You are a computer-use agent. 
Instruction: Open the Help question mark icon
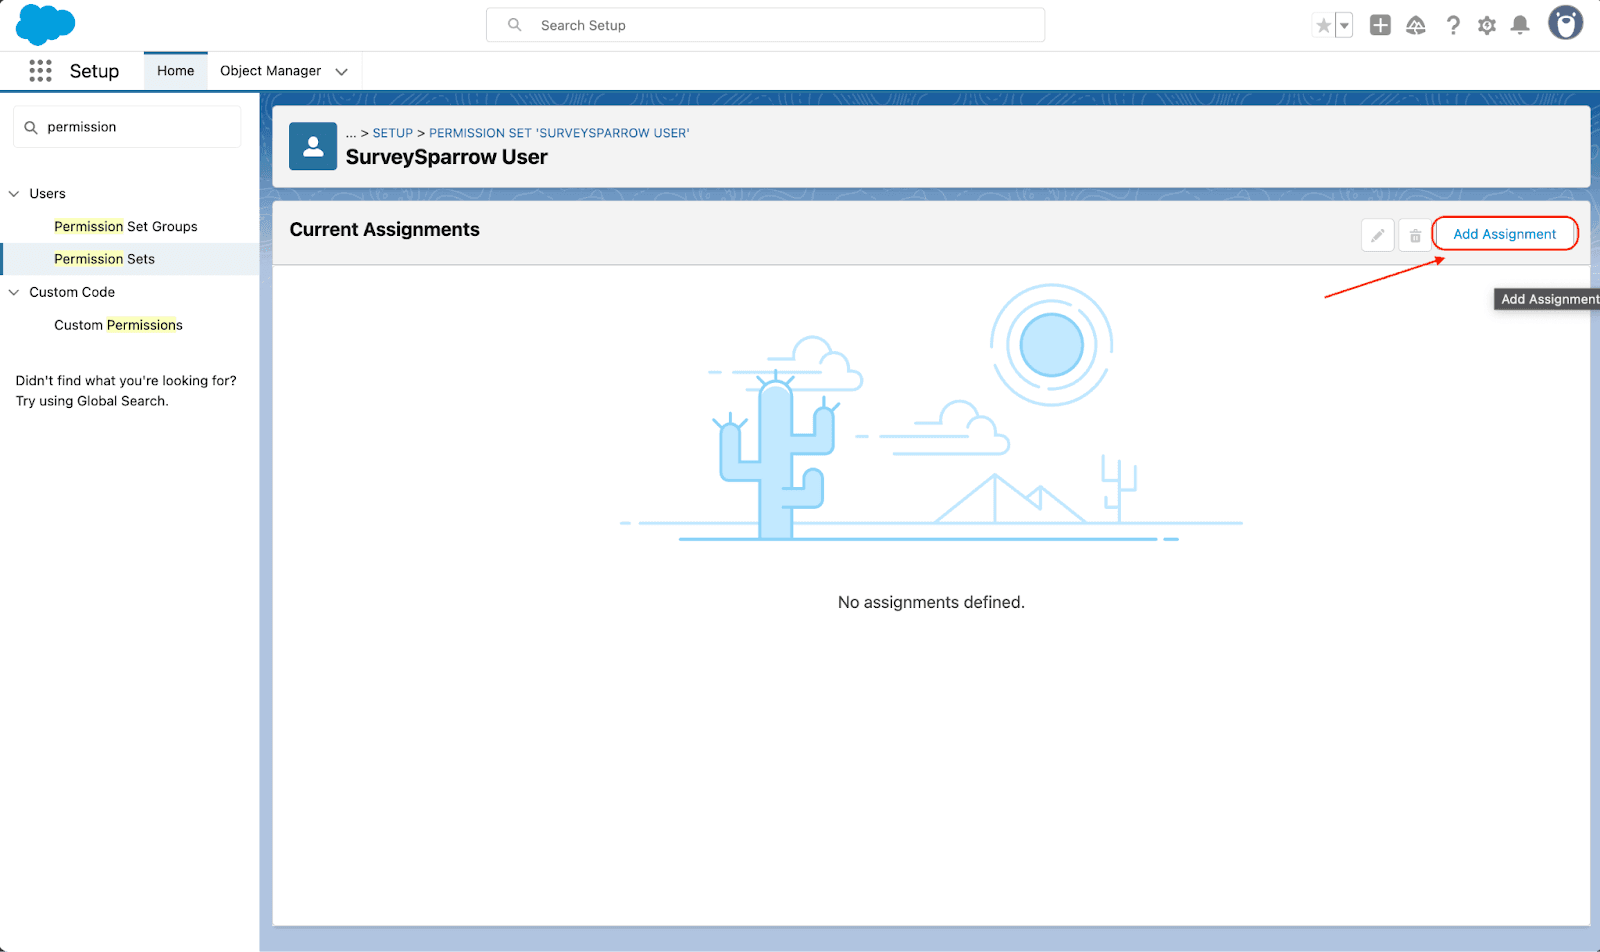[x=1452, y=26]
